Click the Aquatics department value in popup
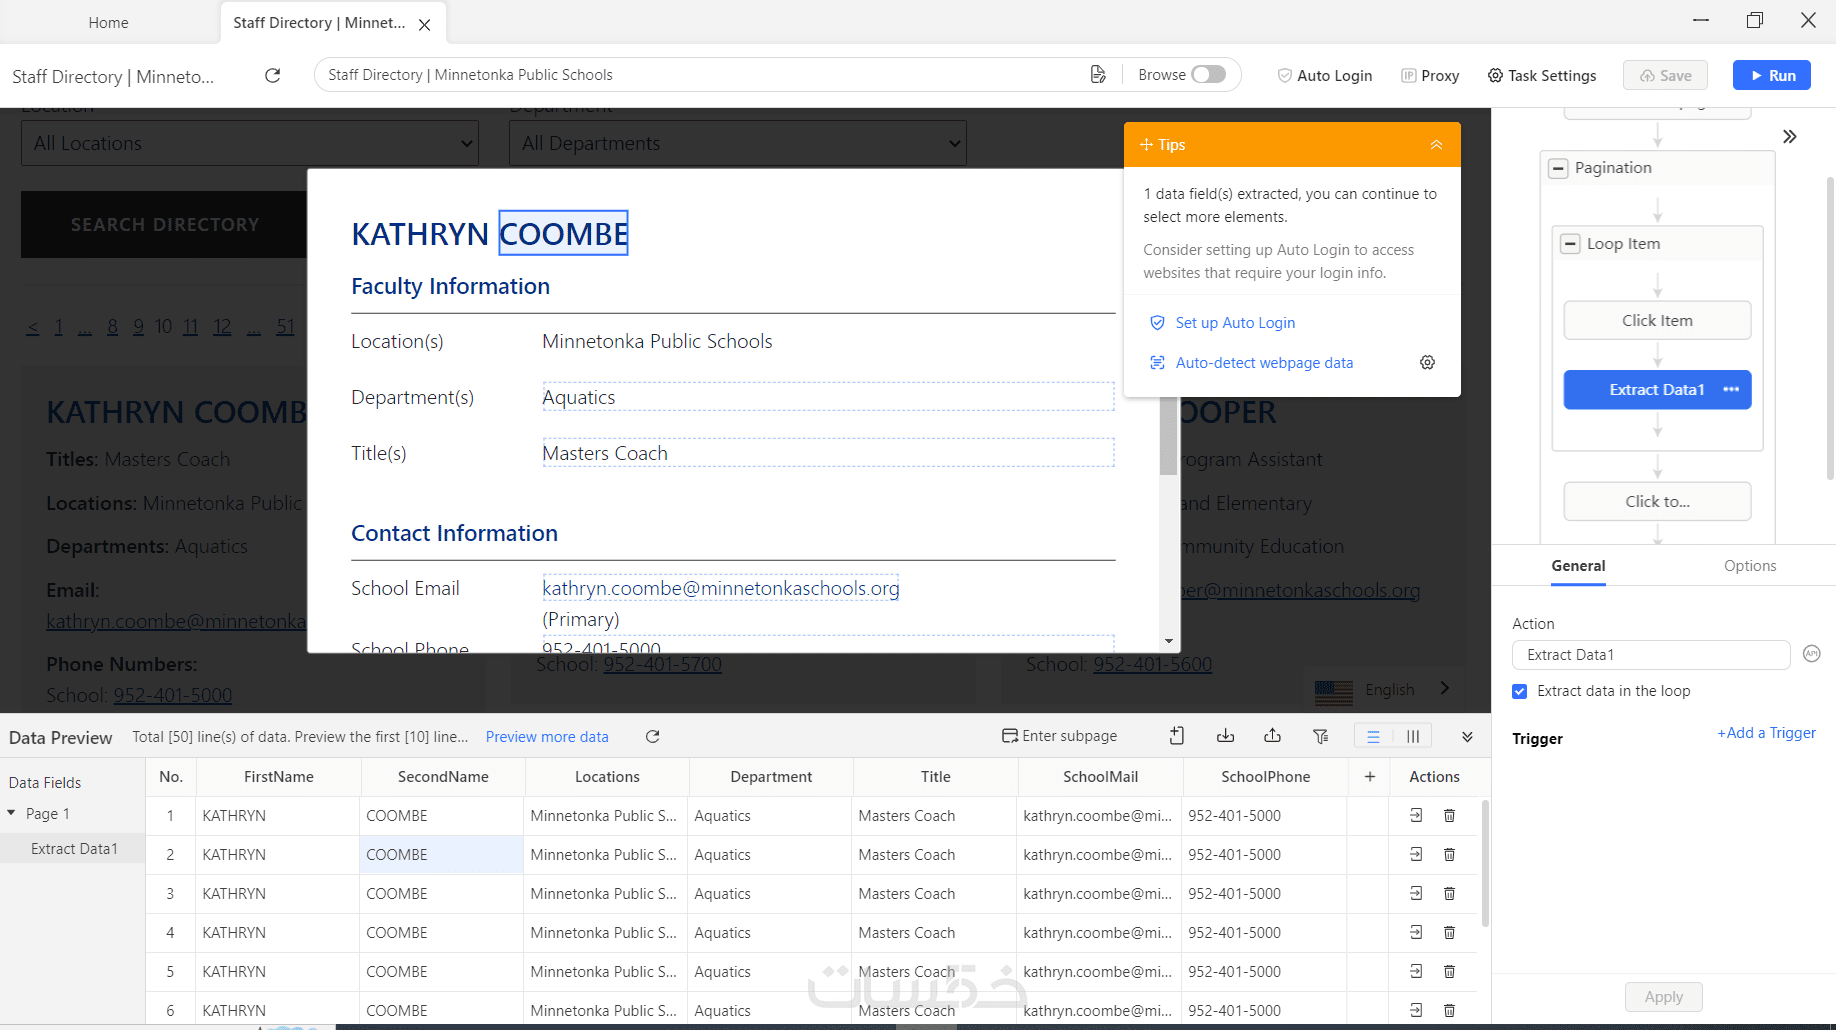Image resolution: width=1836 pixels, height=1030 pixels. (828, 397)
